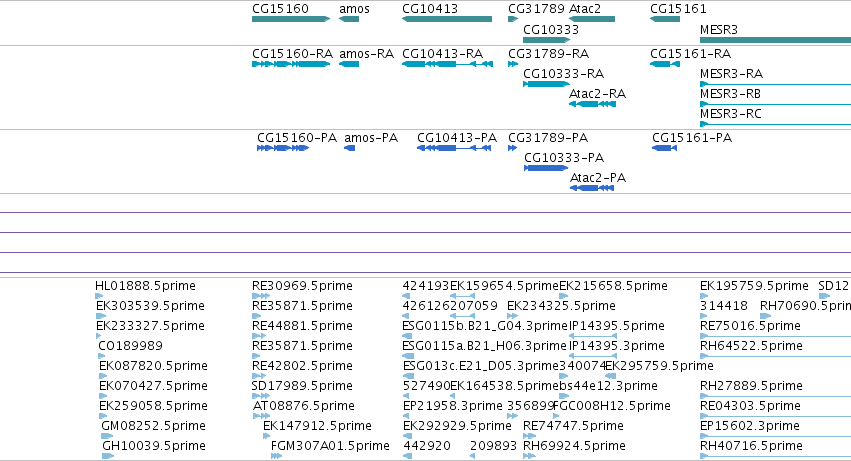Click the CG10333-PA protein label
851x461 pixels.
[x=564, y=158]
